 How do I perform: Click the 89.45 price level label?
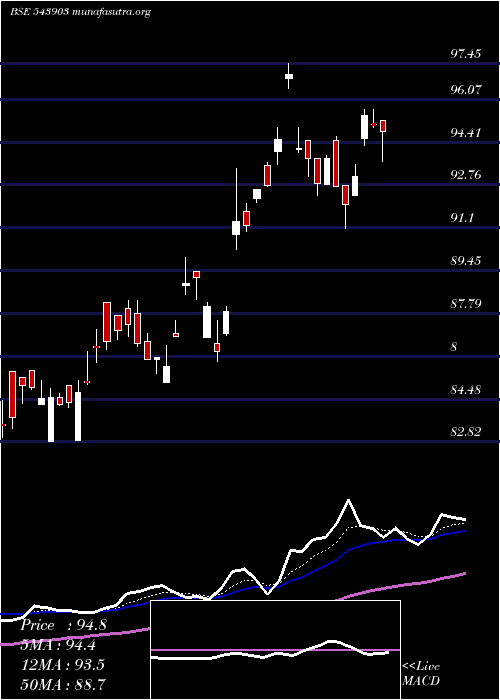[x=466, y=260]
